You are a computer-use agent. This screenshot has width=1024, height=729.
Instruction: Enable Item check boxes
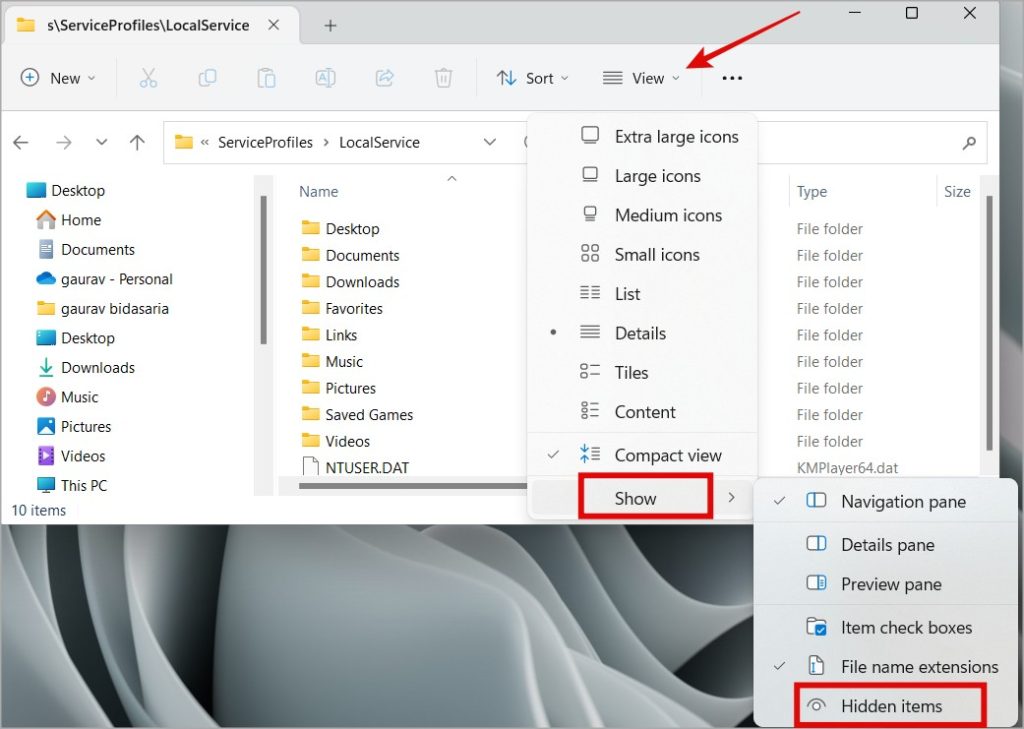pyautogui.click(x=886, y=628)
